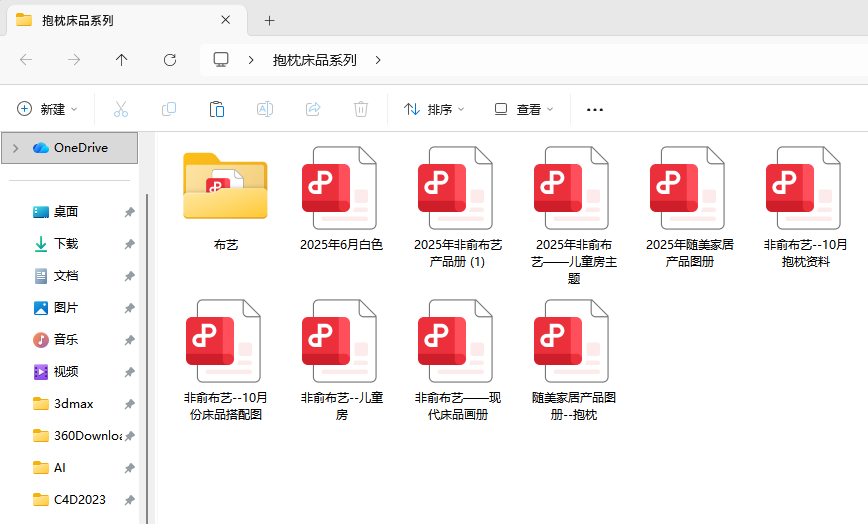This screenshot has width=868, height=524.
Task: Select the 下载 (Downloads) quick access item
Action: [66, 244]
